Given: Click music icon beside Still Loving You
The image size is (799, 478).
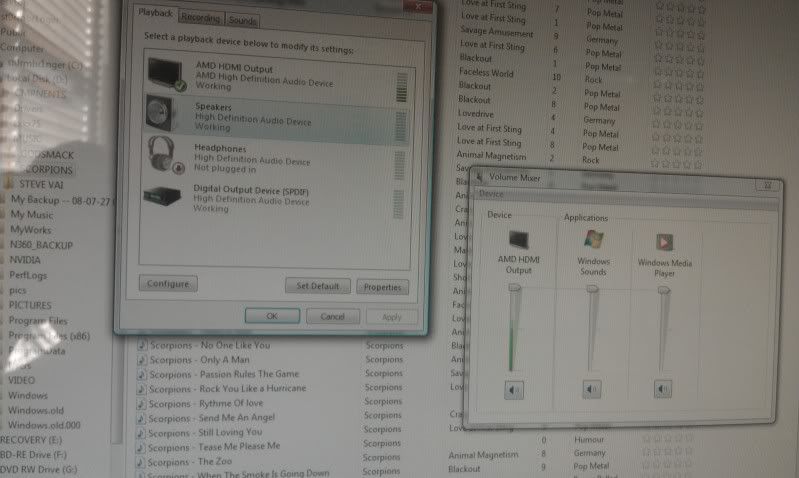Looking at the screenshot, I should coord(140,434).
